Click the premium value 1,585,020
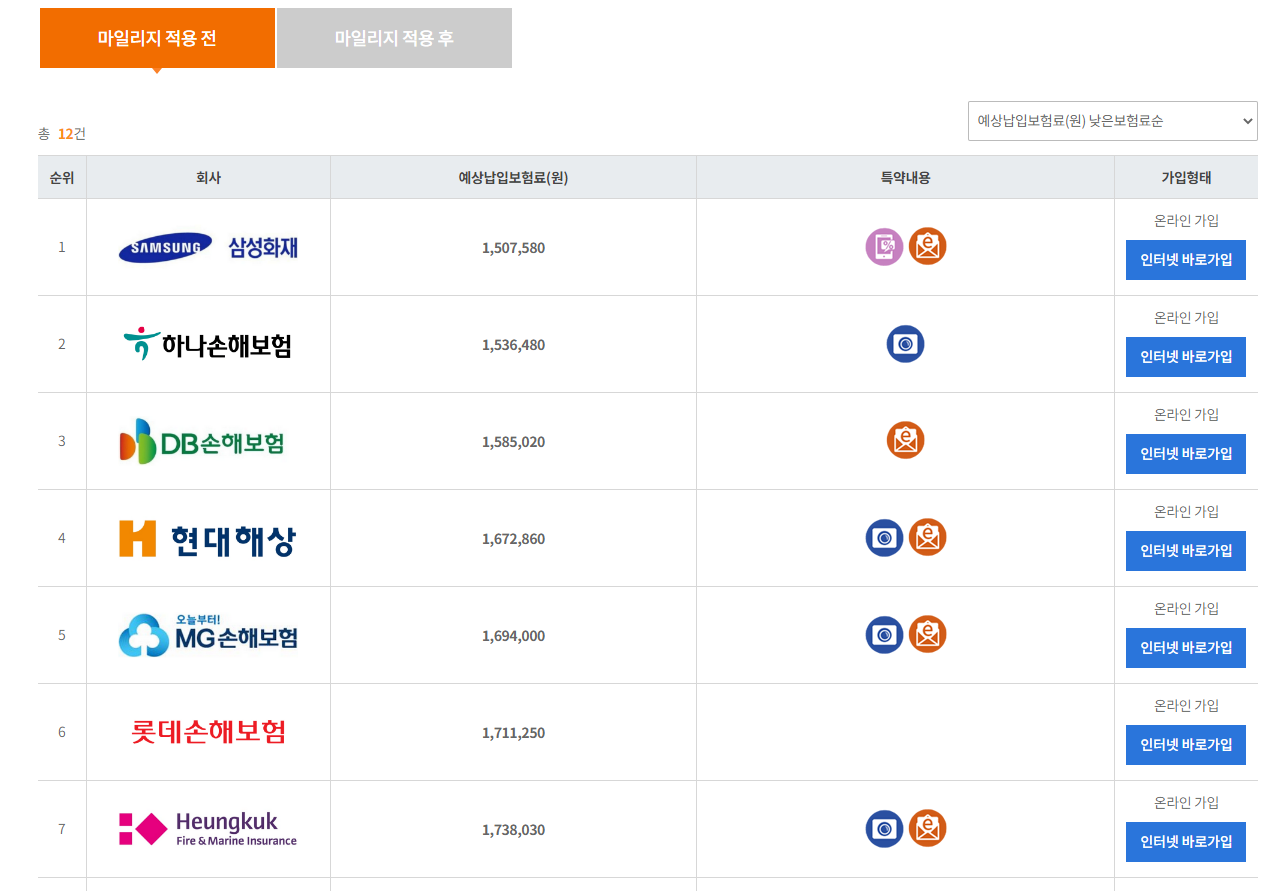 [x=513, y=442]
